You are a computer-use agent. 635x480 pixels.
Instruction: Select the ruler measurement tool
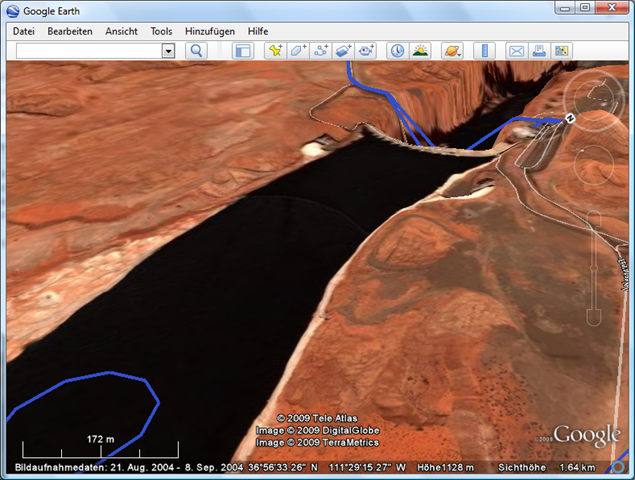[484, 50]
